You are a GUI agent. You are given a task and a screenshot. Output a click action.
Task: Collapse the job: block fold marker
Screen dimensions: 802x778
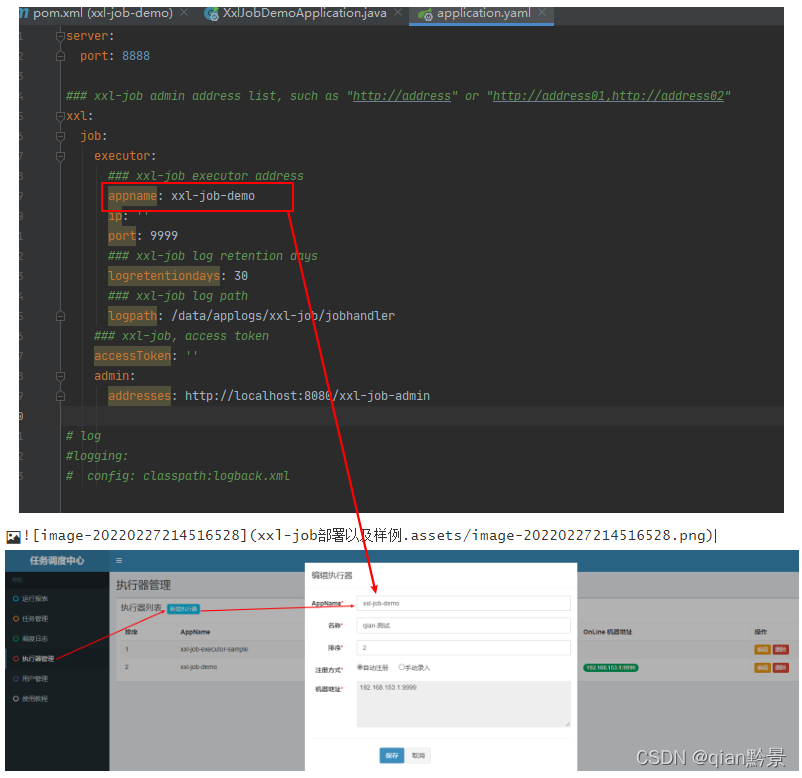point(60,136)
